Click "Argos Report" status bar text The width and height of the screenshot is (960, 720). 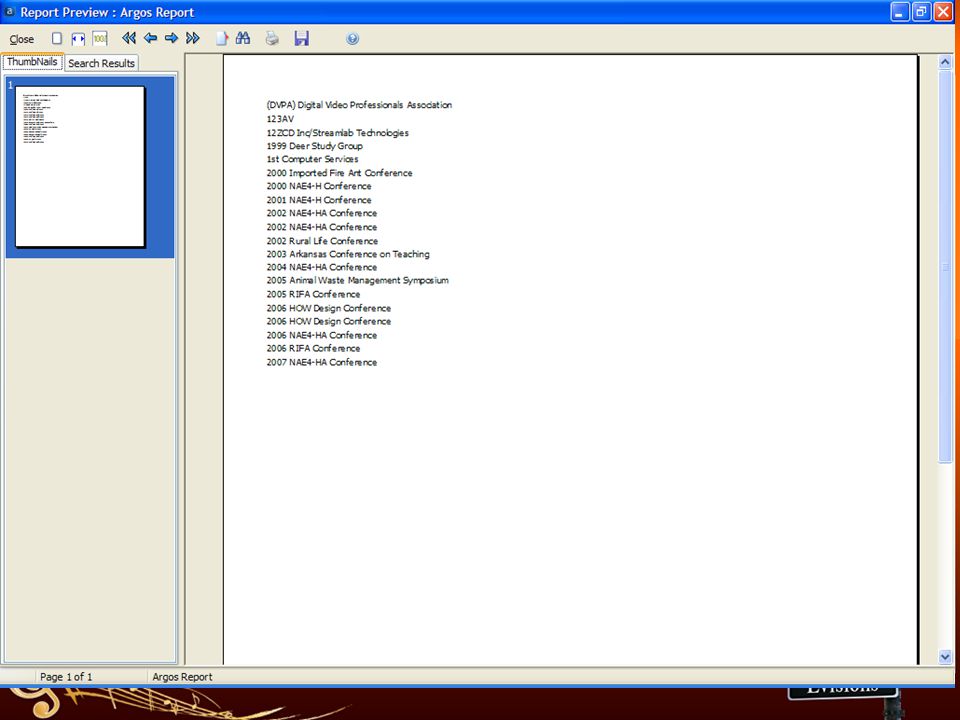point(182,677)
